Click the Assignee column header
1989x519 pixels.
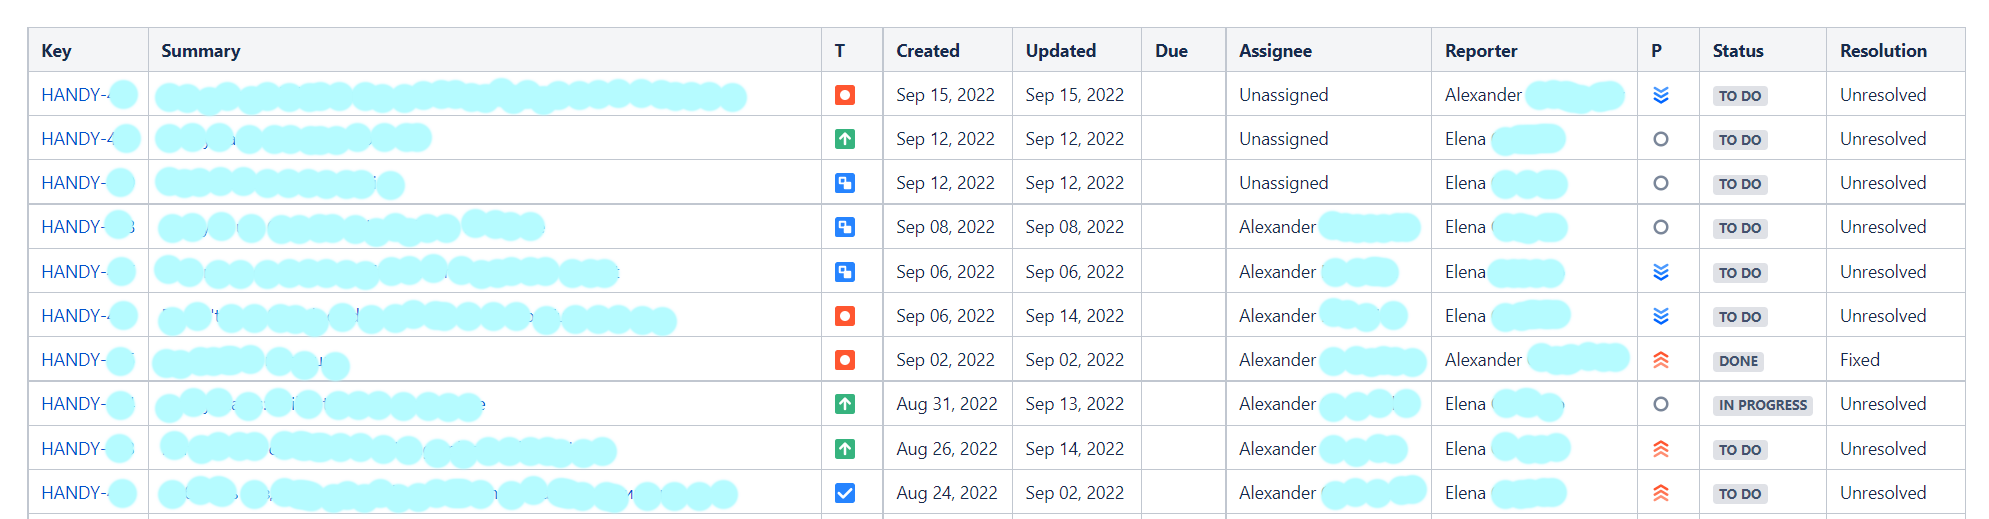(x=1276, y=51)
